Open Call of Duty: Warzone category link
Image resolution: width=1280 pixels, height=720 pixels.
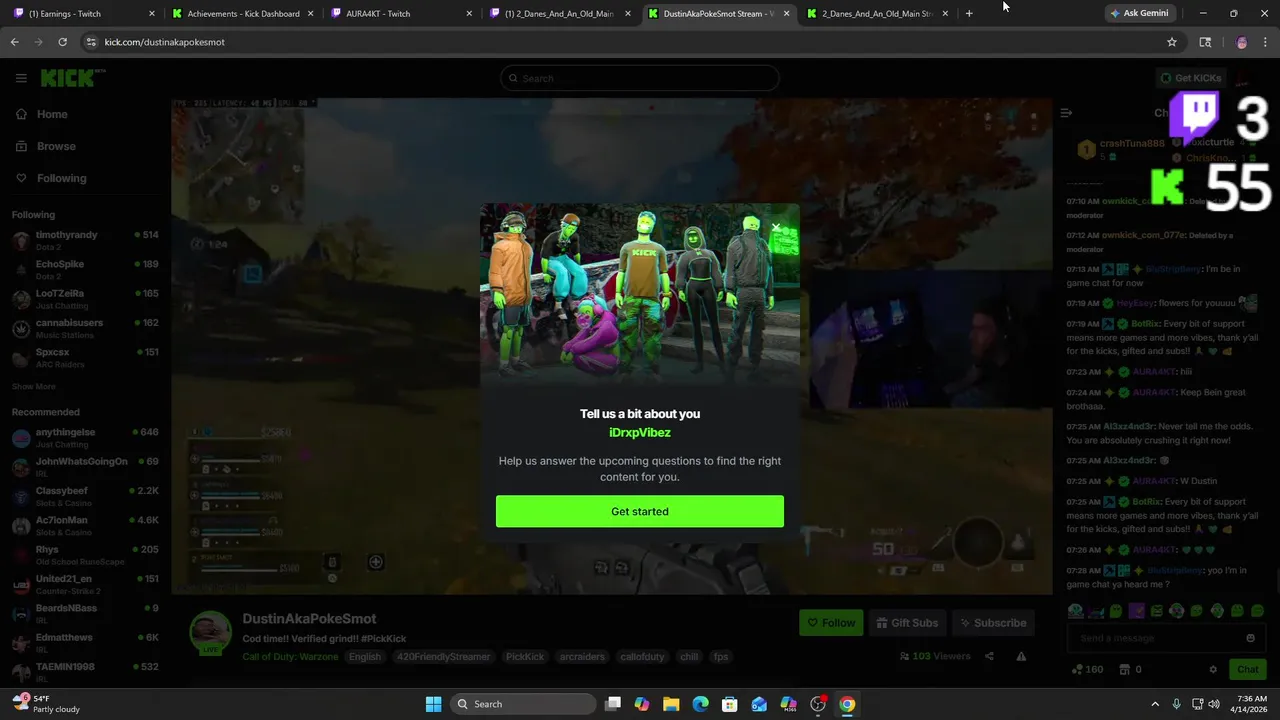click(x=290, y=657)
